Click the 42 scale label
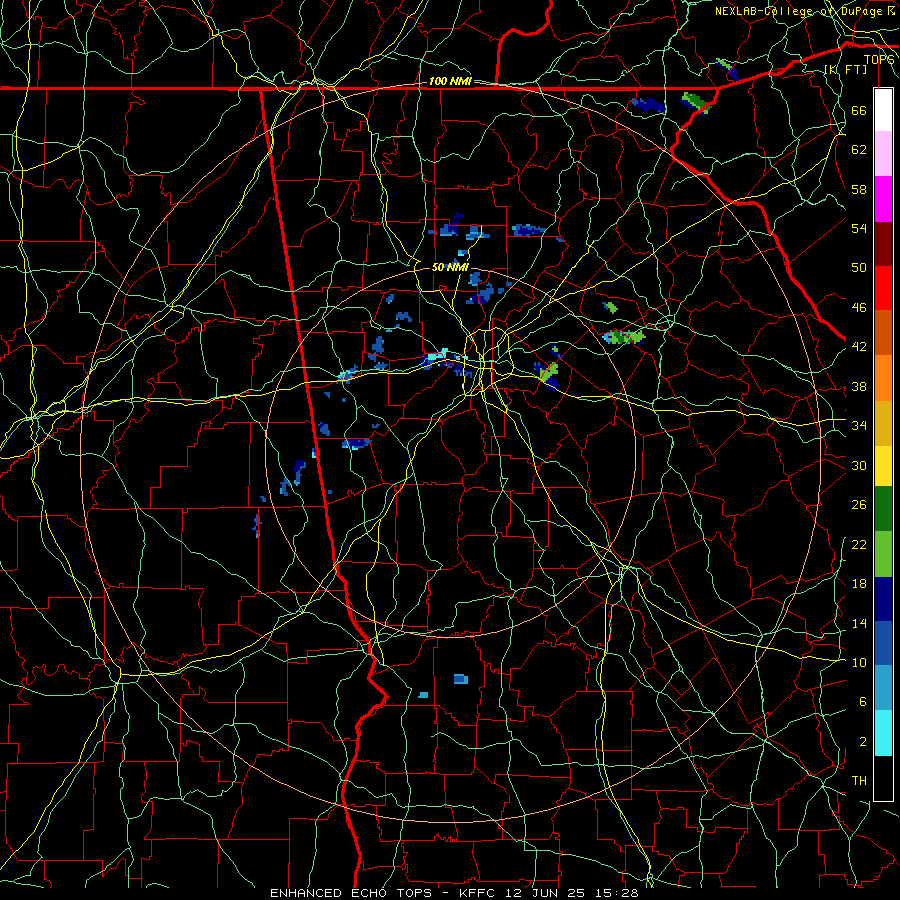The image size is (900, 900). [859, 347]
